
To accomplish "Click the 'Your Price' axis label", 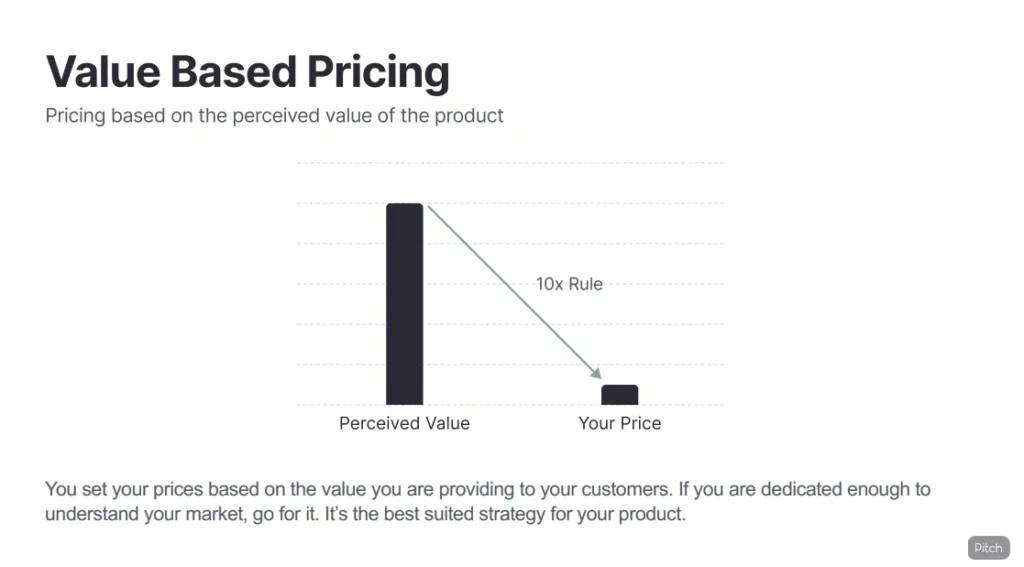I will tap(619, 423).
